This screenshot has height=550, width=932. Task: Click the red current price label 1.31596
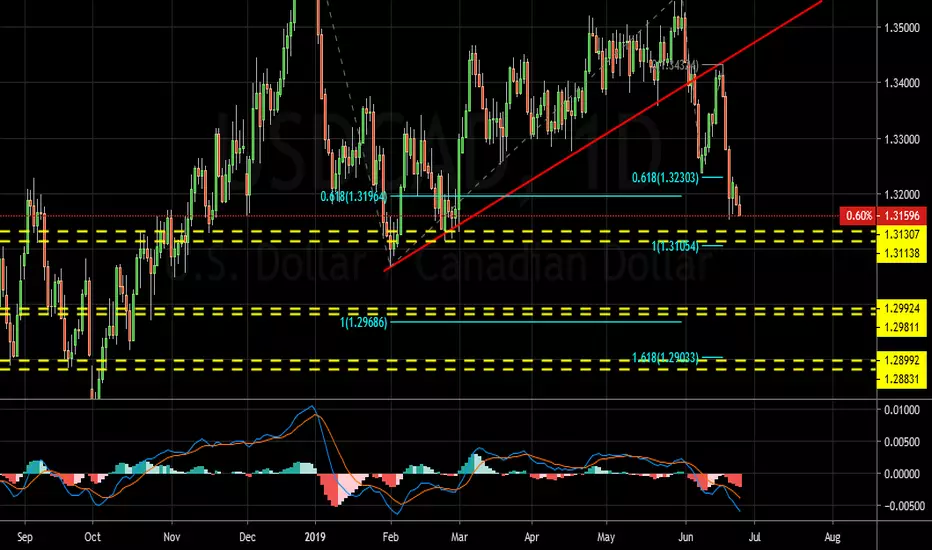pos(902,216)
